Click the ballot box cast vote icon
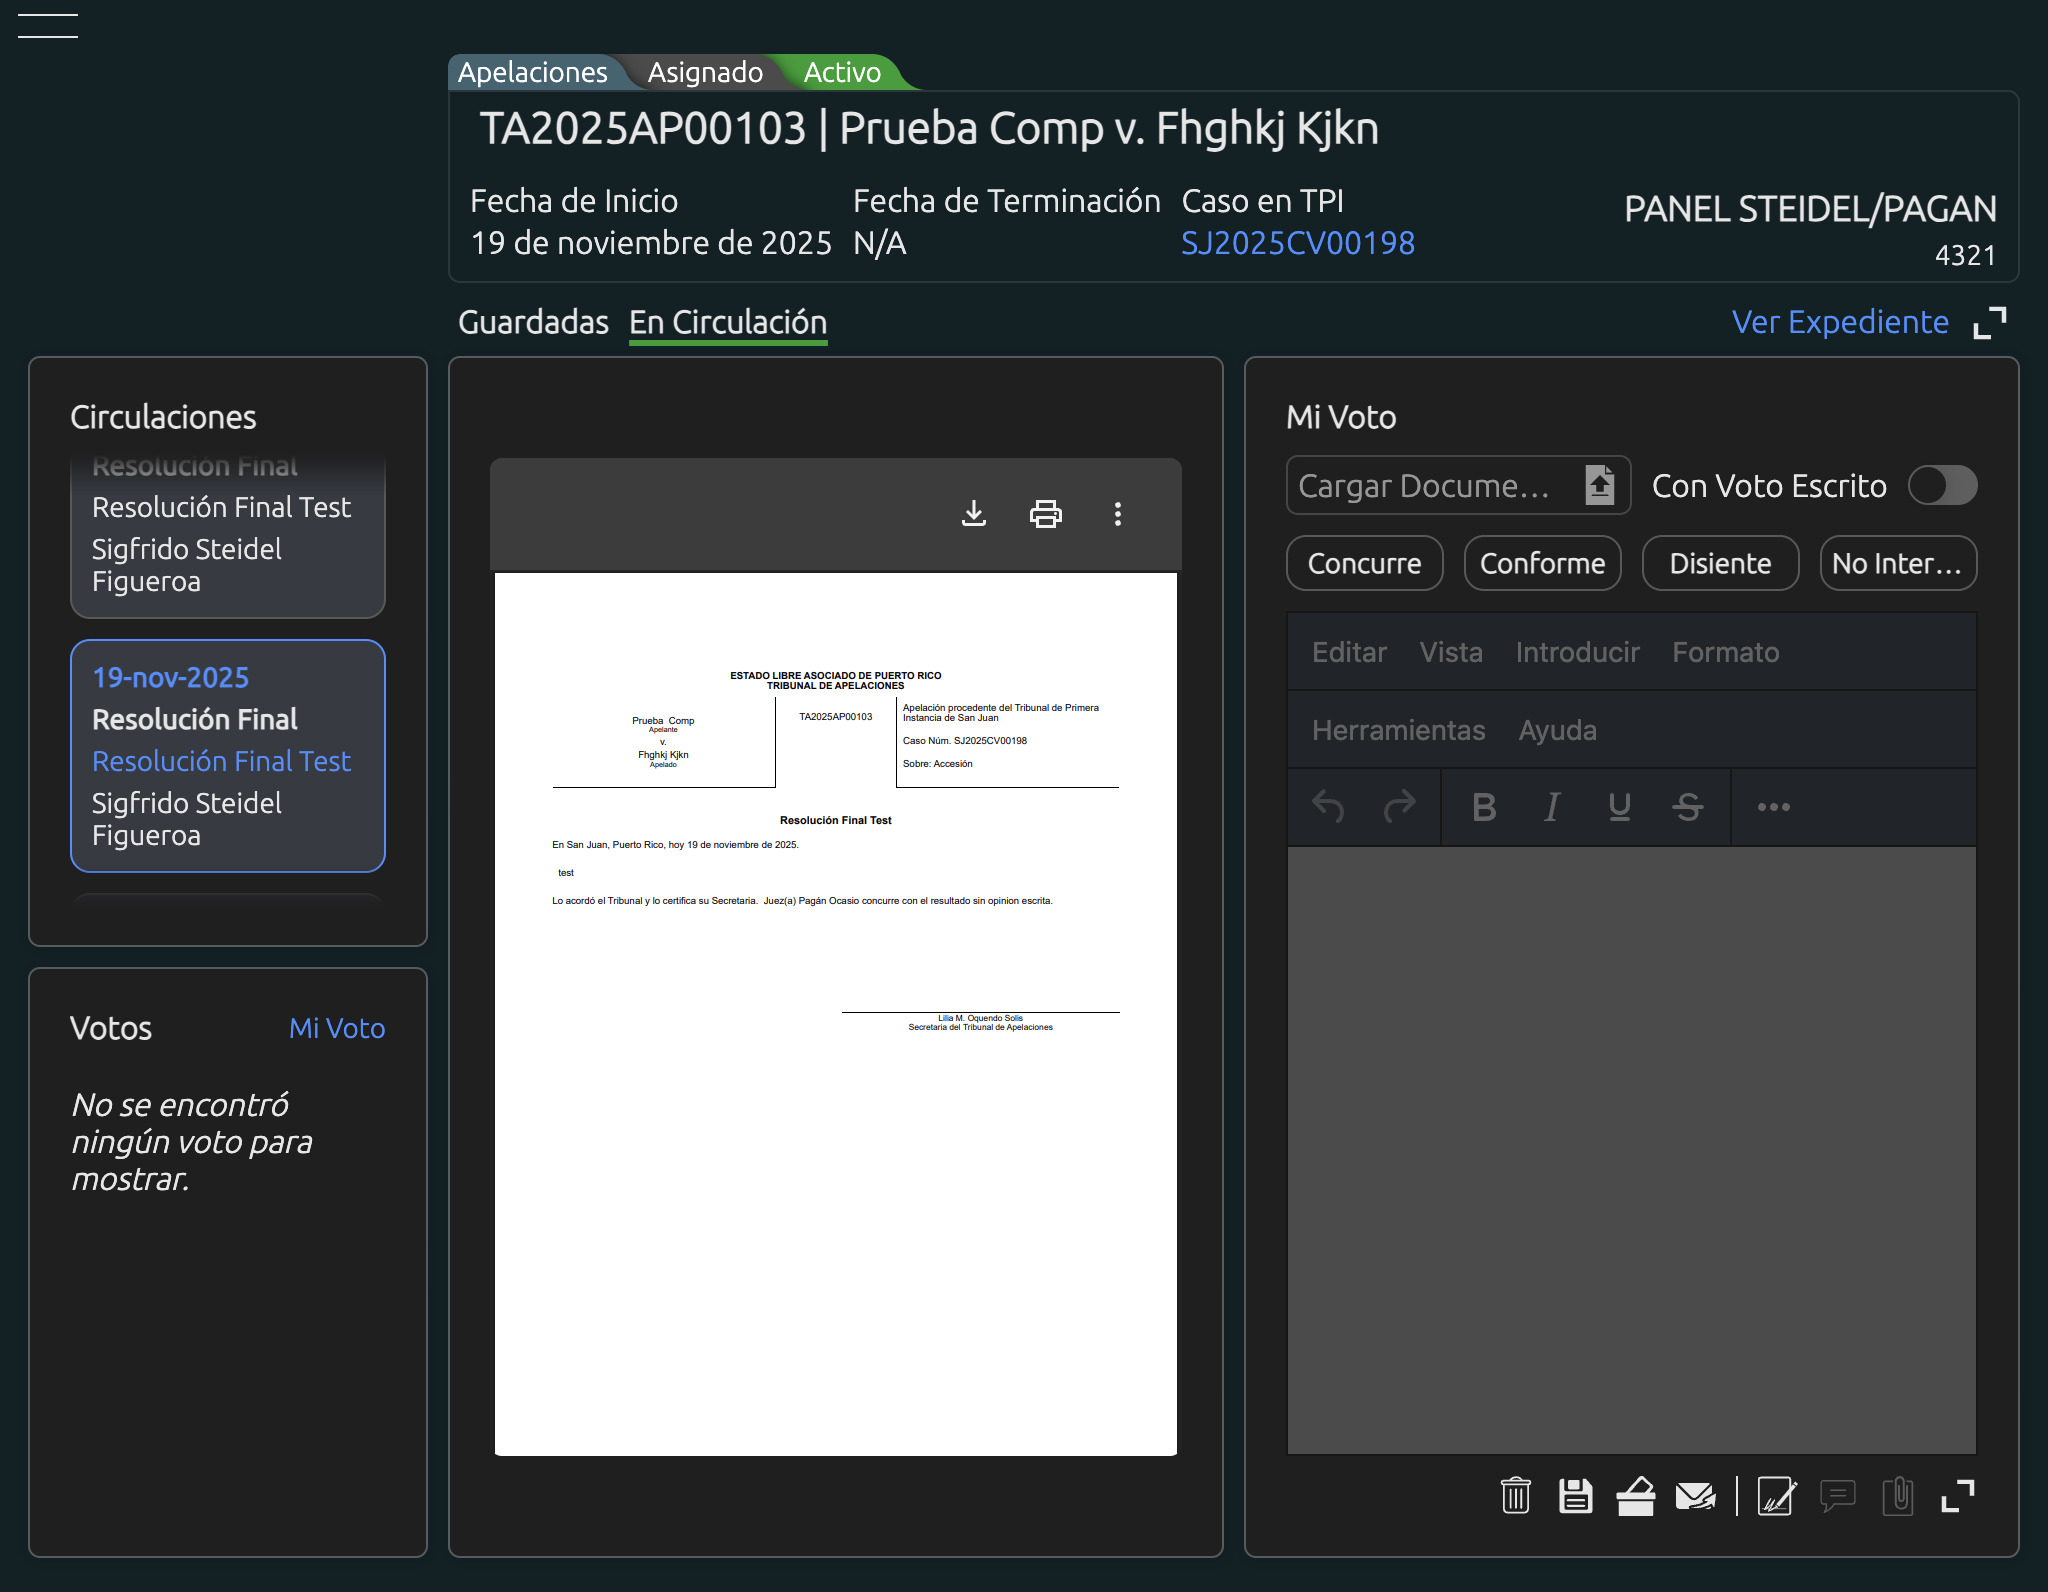 pos(1635,1496)
